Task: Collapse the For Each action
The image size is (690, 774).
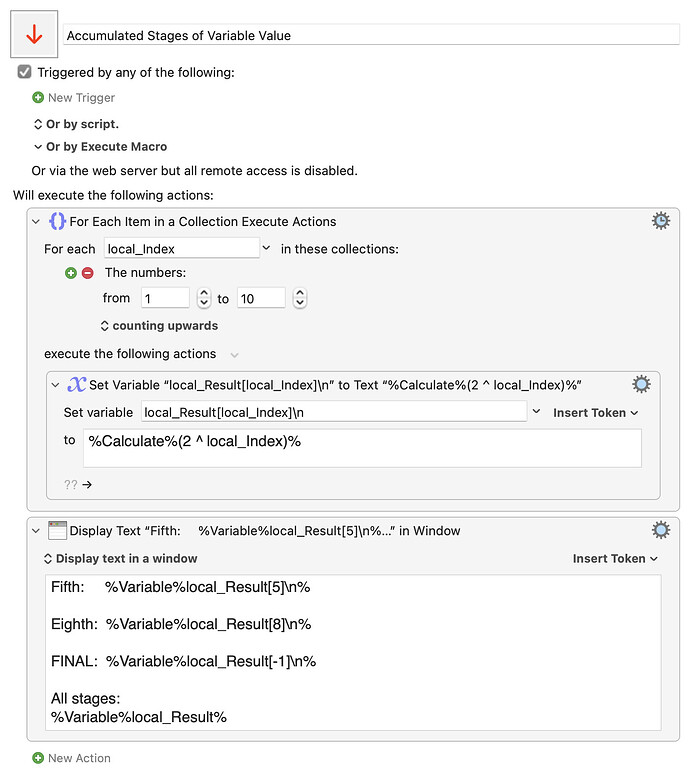Action: click(x=36, y=222)
